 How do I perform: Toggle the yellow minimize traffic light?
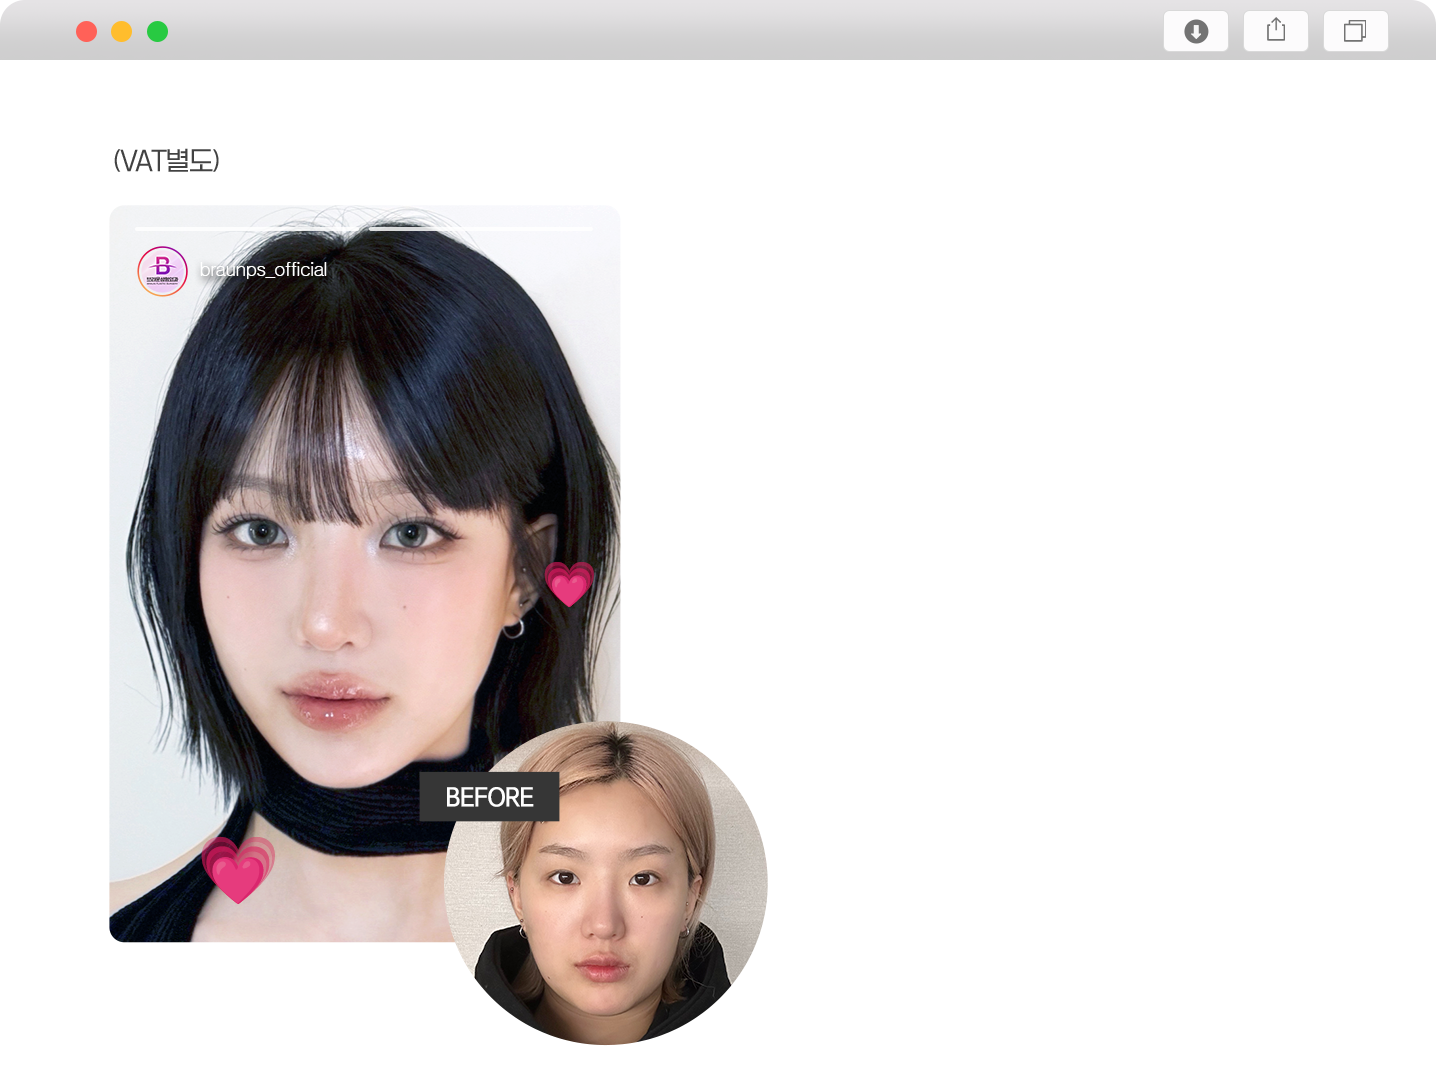[x=122, y=31]
